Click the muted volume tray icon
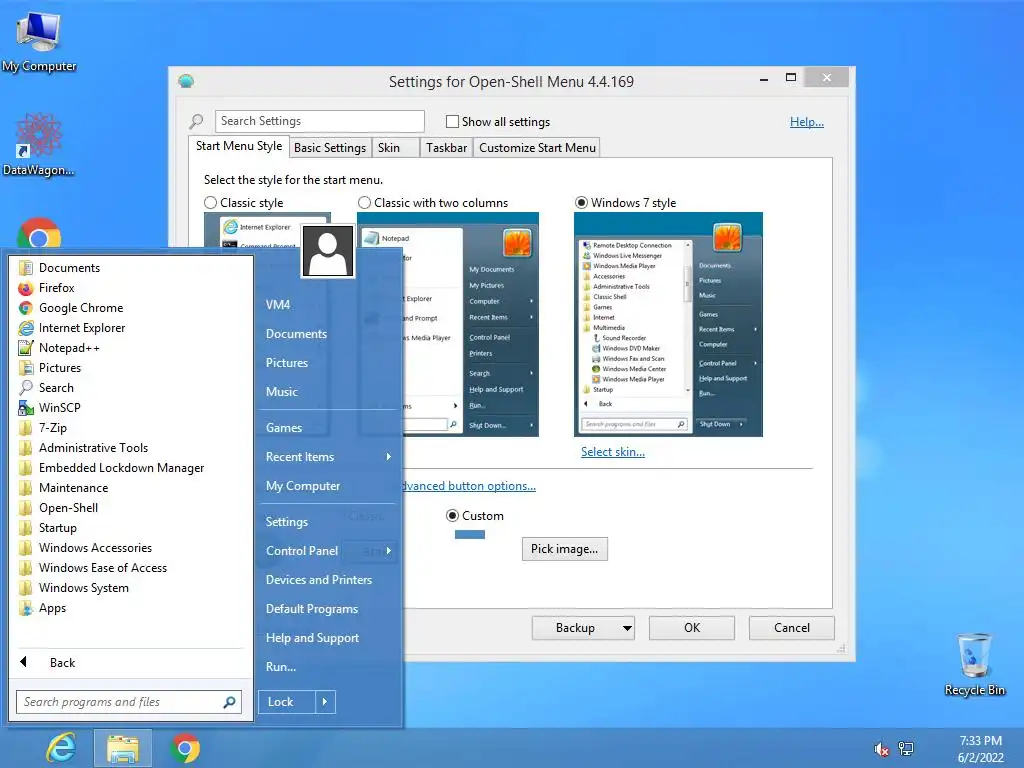This screenshot has width=1024, height=768. [882, 749]
